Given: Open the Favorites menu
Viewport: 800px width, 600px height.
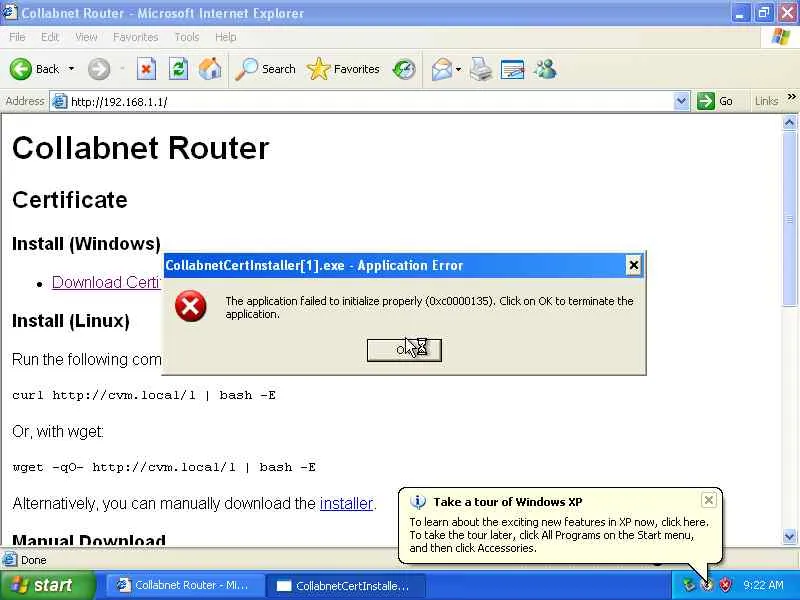Looking at the screenshot, I should 135,37.
